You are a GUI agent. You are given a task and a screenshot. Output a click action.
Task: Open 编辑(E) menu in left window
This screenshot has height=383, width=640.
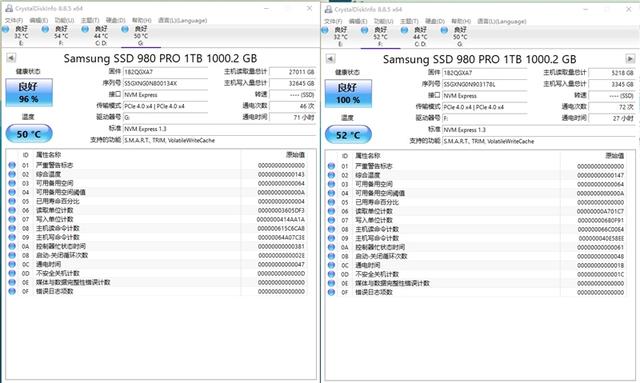38,20
